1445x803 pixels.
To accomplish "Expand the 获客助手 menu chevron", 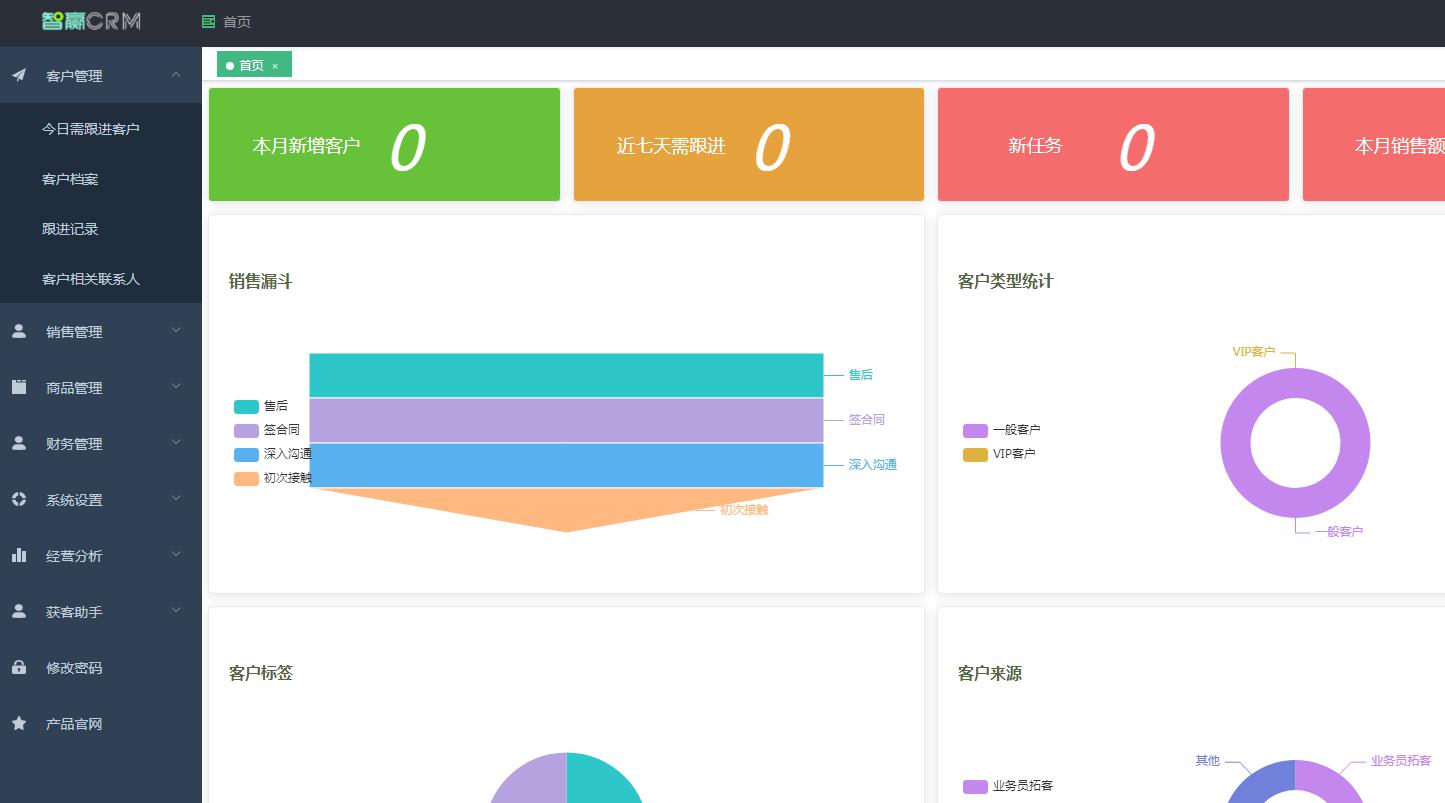I will (176, 610).
